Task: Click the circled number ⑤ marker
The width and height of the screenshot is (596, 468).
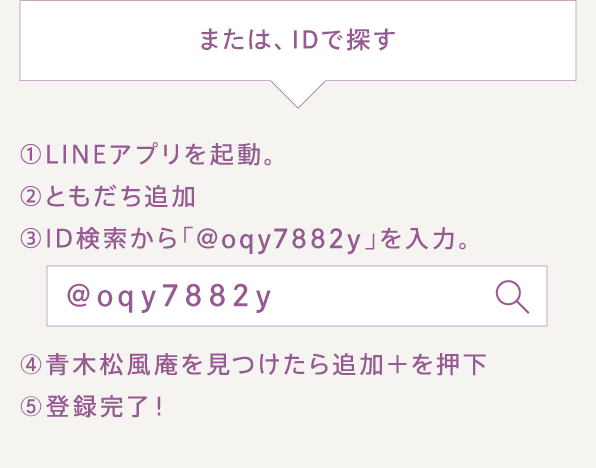Action: 30,407
